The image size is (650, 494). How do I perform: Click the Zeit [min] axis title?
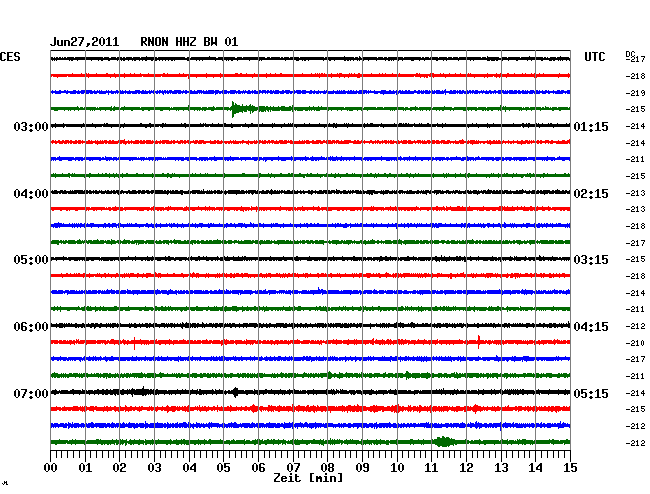pos(308,478)
